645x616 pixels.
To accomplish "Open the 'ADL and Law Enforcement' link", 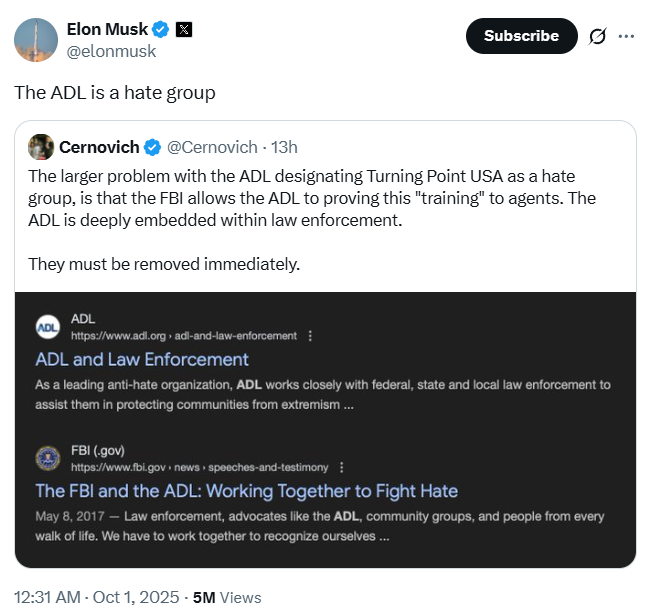I will [x=142, y=359].
